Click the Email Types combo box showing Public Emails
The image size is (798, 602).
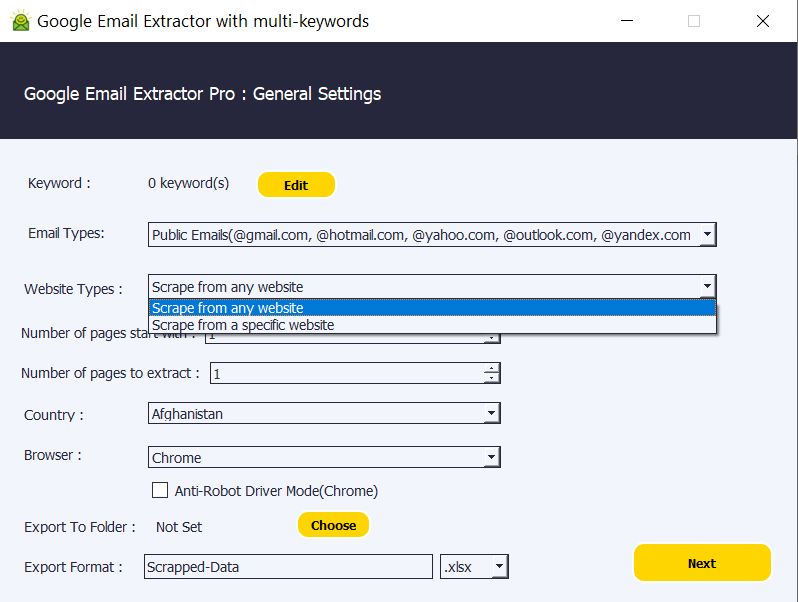[x=432, y=235]
